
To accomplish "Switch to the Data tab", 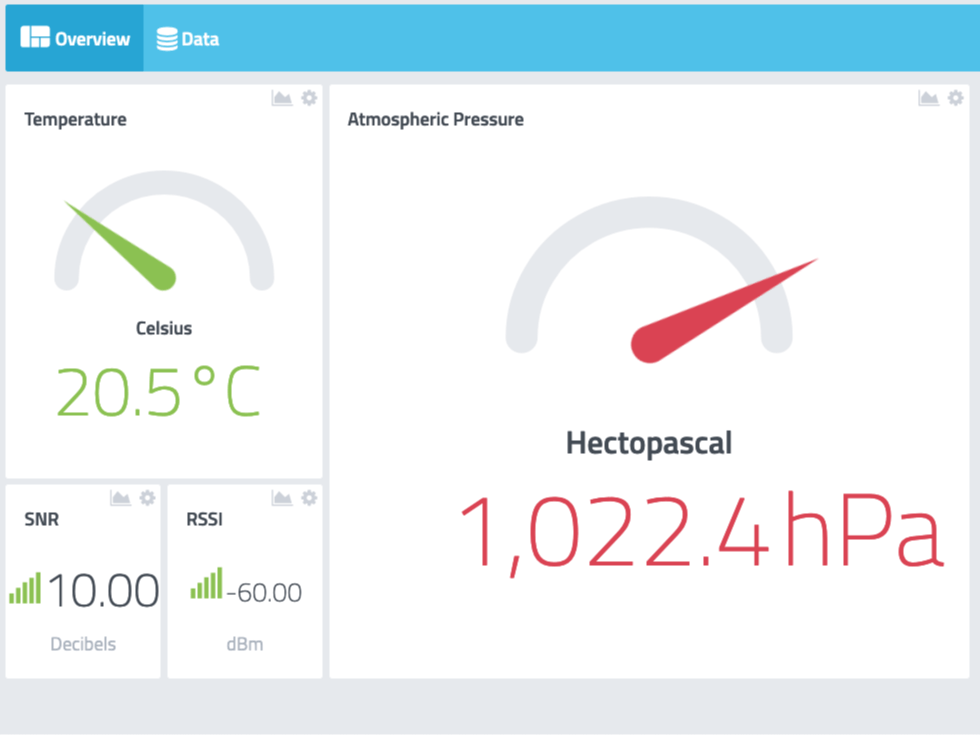I will tap(188, 39).
